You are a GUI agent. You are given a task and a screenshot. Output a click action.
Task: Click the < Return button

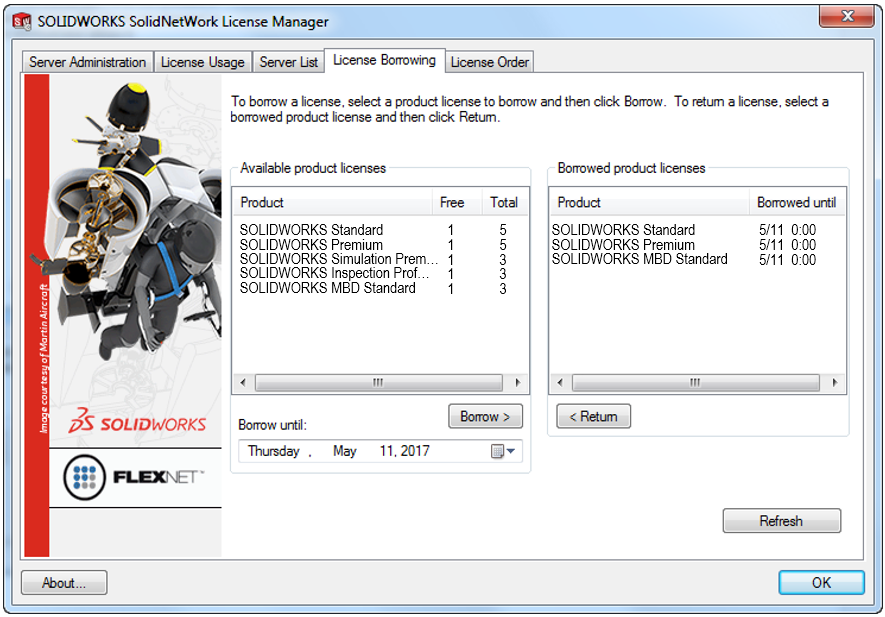tap(593, 417)
